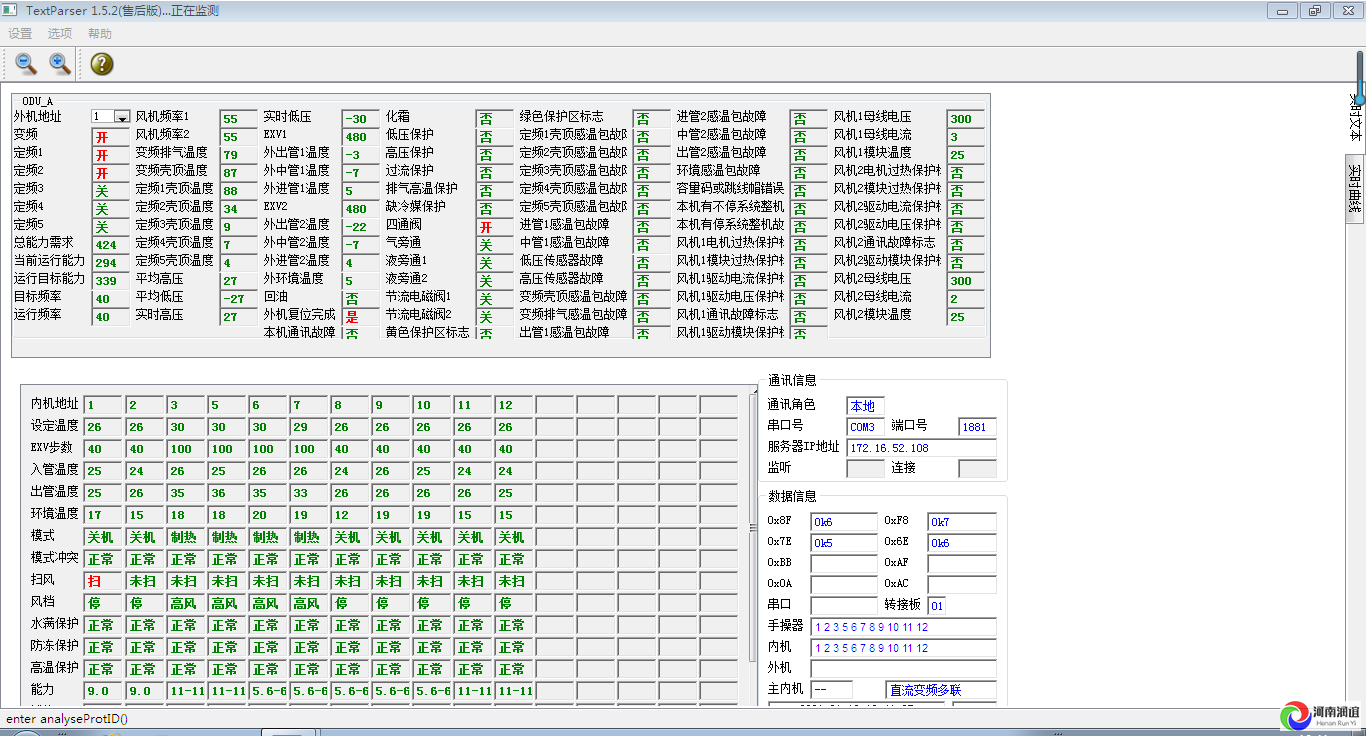Expand the 外机地址 dropdown
This screenshot has height=736, width=1366.
click(122, 117)
